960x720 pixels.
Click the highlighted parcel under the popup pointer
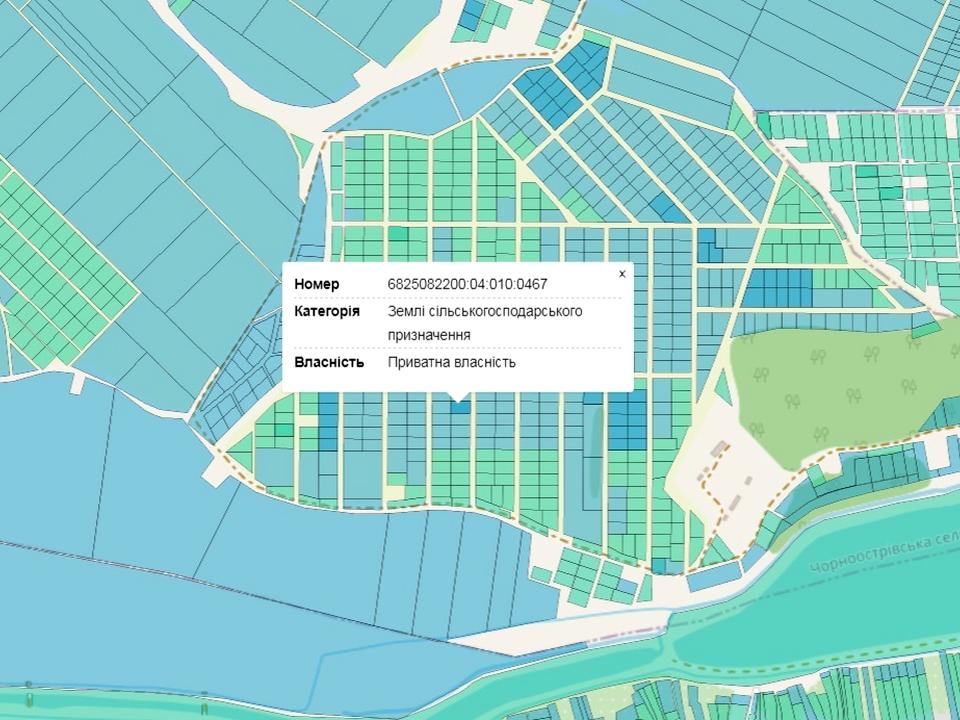pyautogui.click(x=460, y=407)
